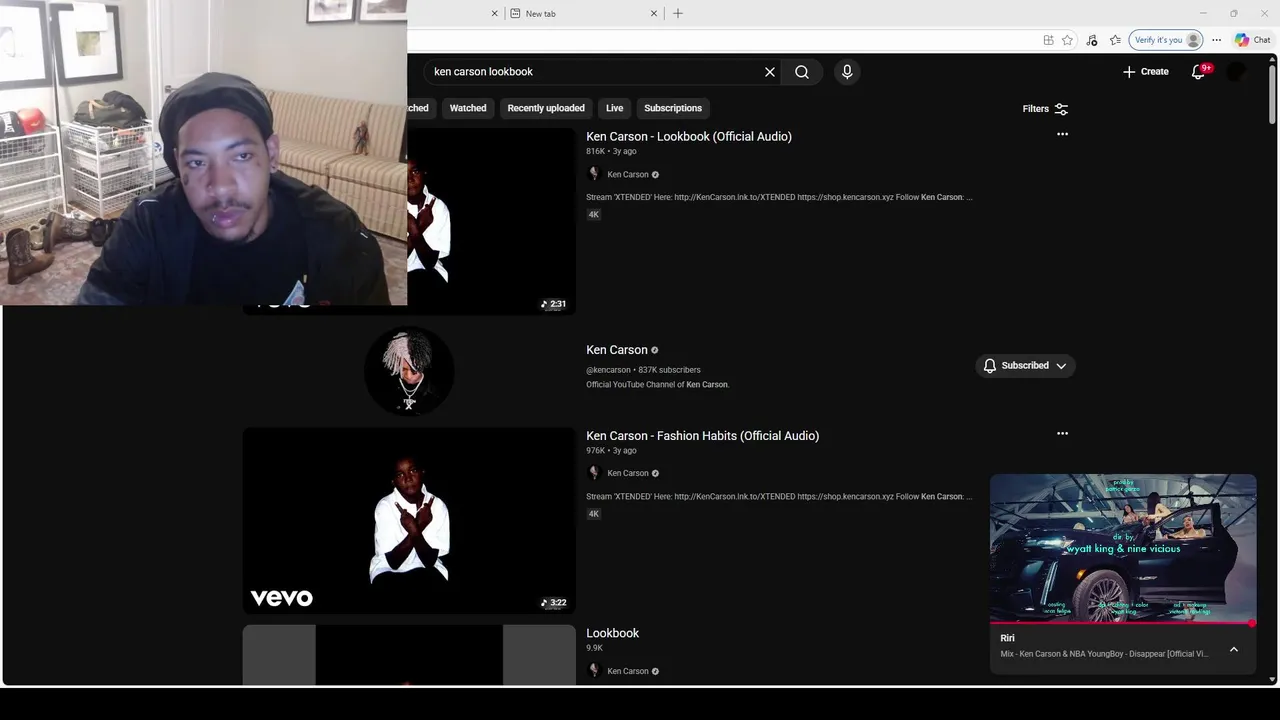Image resolution: width=1280 pixels, height=720 pixels.
Task: Click the Ken Carson channel profile picture
Action: point(409,370)
